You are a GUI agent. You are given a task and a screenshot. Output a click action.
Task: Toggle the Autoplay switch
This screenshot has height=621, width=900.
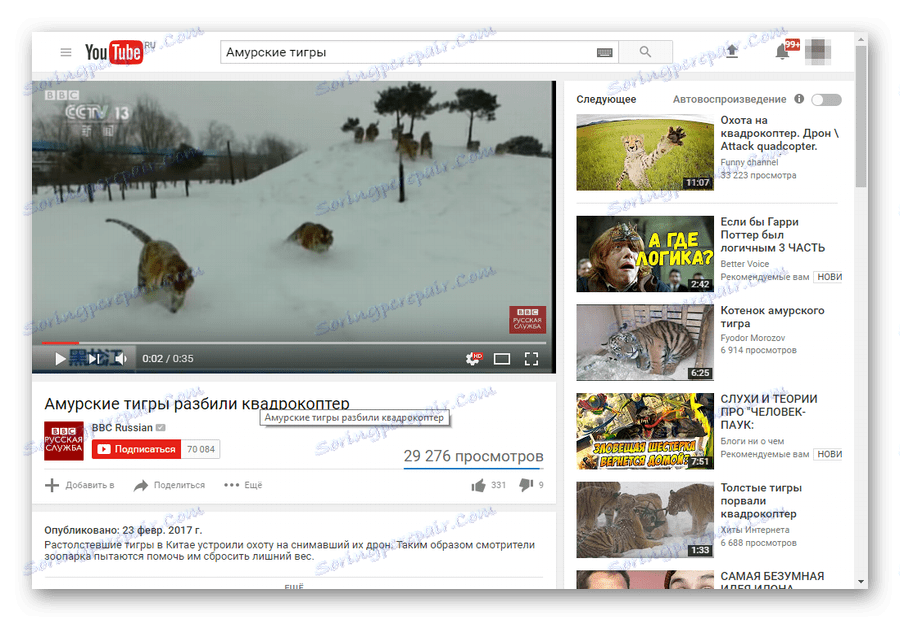pos(827,99)
